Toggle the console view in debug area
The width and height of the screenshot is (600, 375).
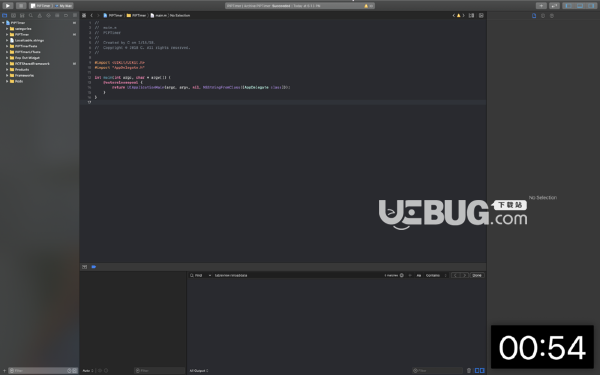pyautogui.click(x=482, y=370)
